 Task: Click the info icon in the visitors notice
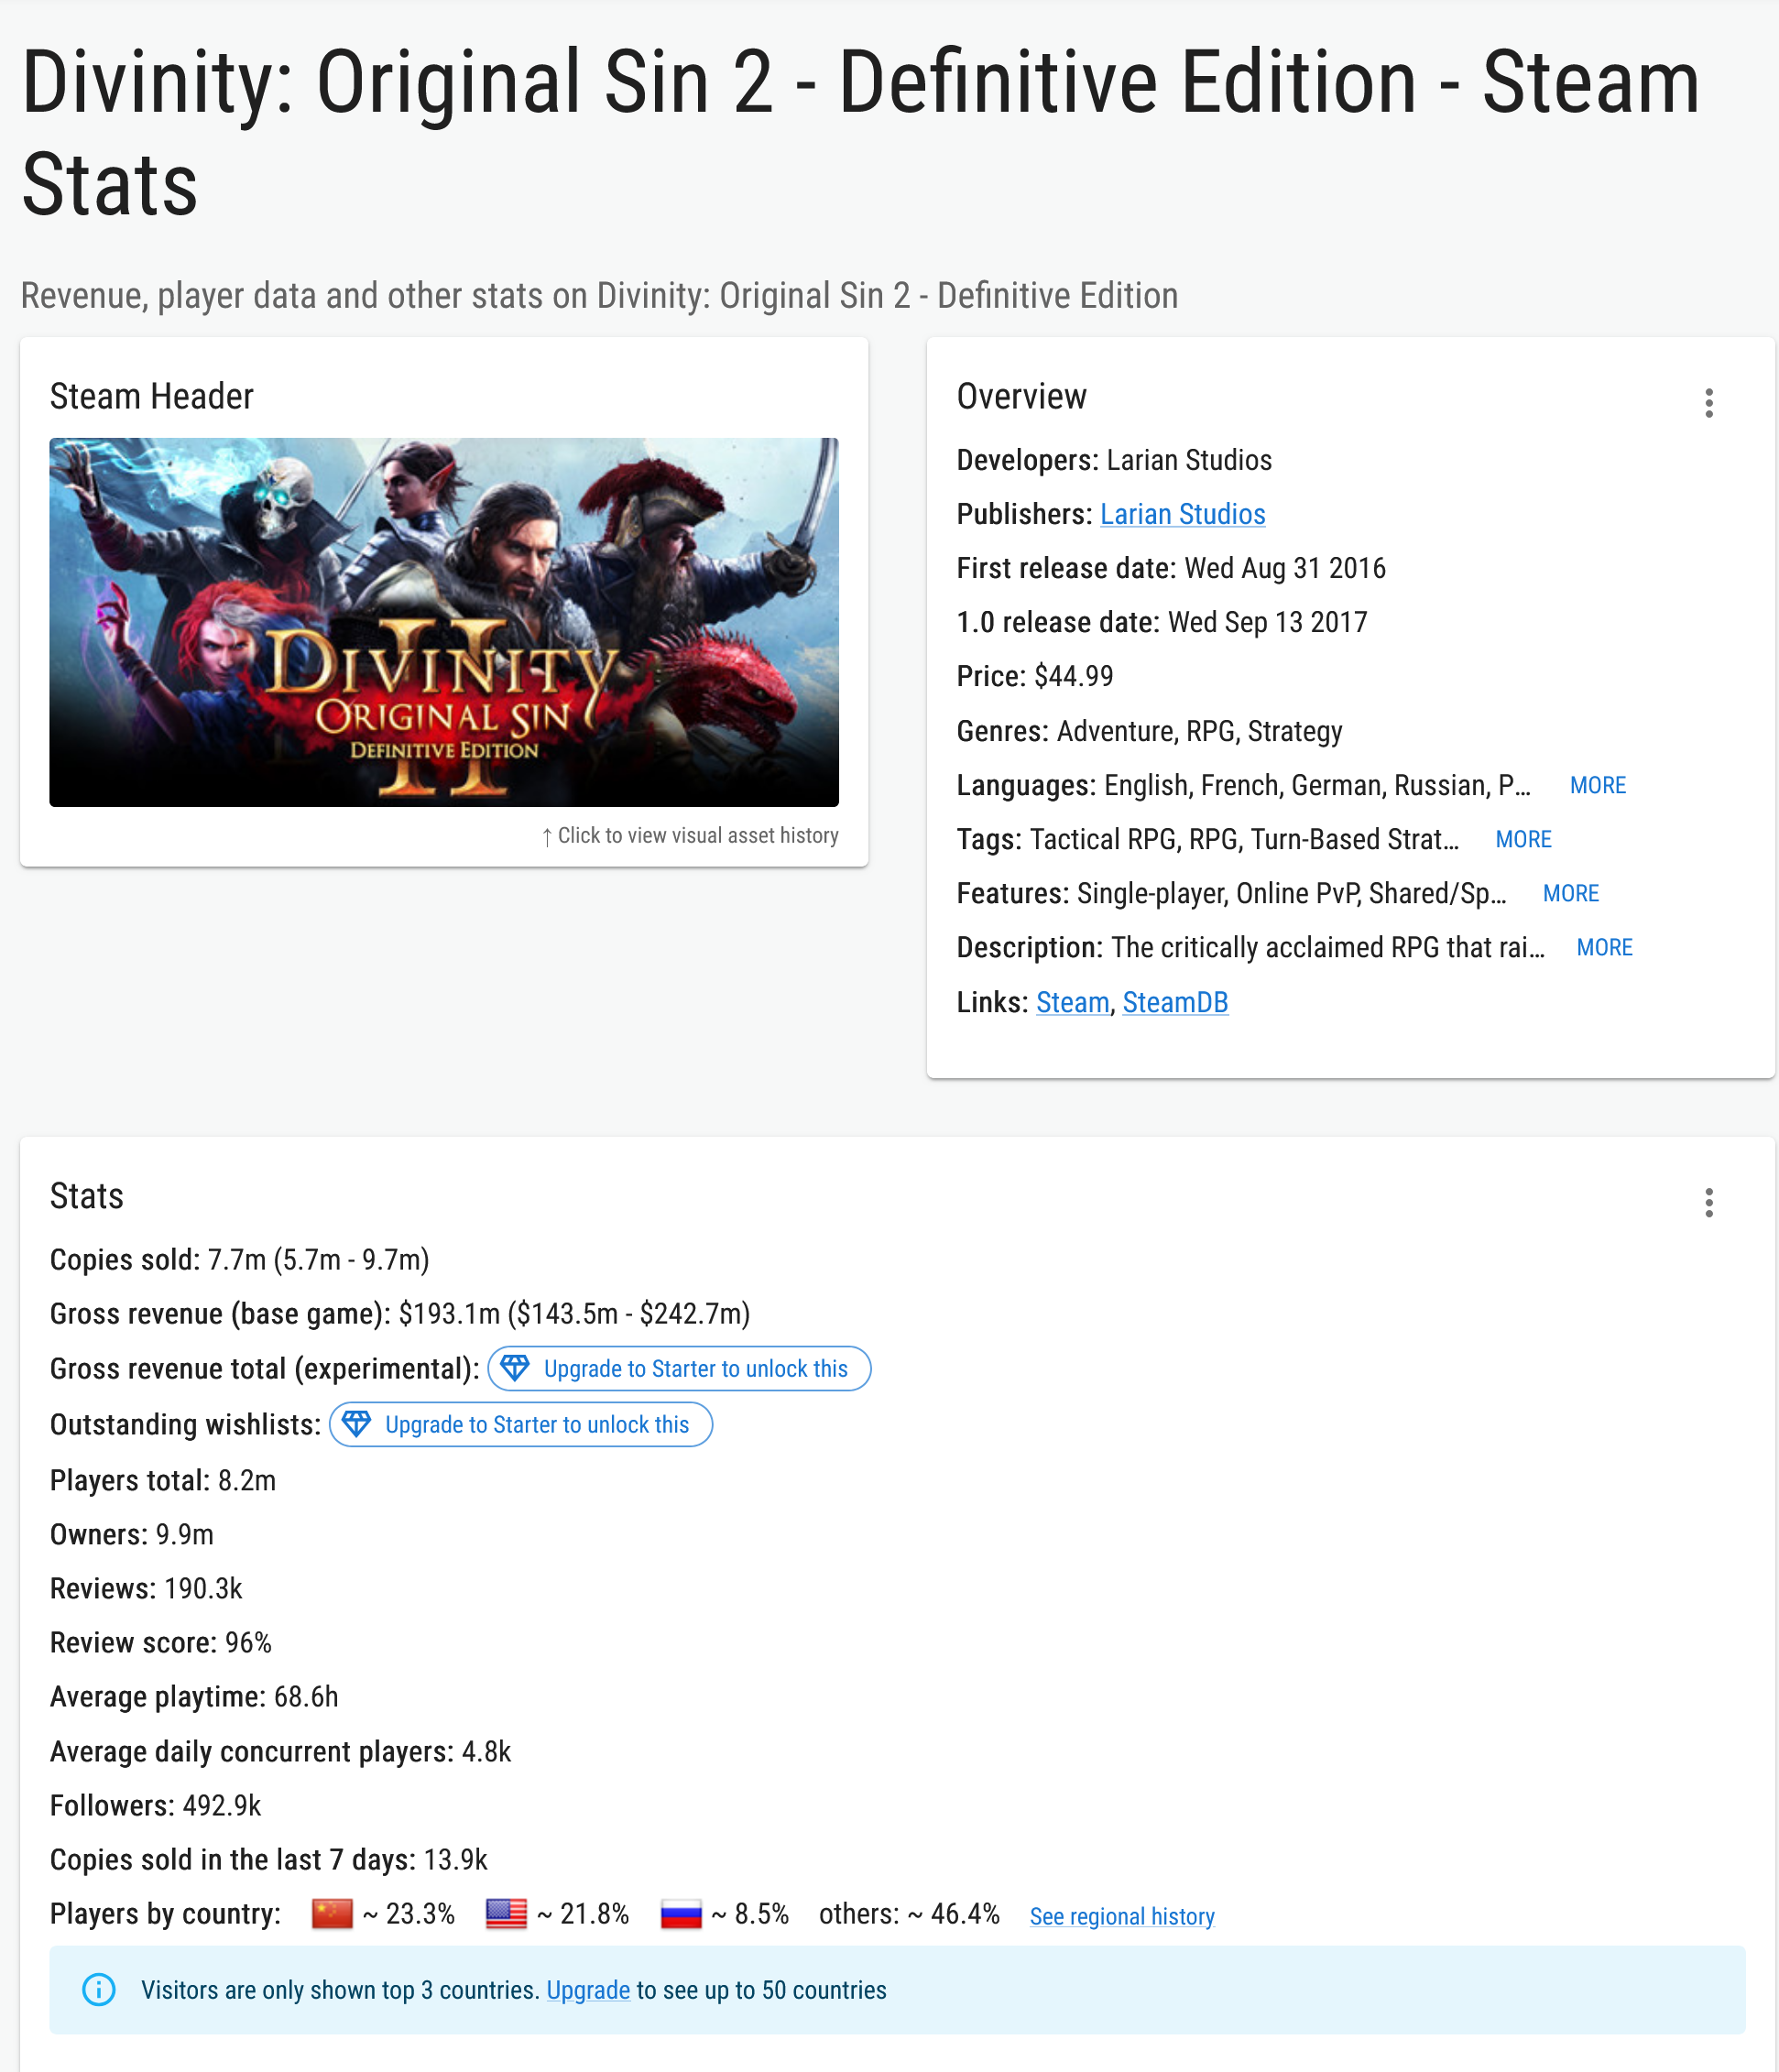point(98,1989)
